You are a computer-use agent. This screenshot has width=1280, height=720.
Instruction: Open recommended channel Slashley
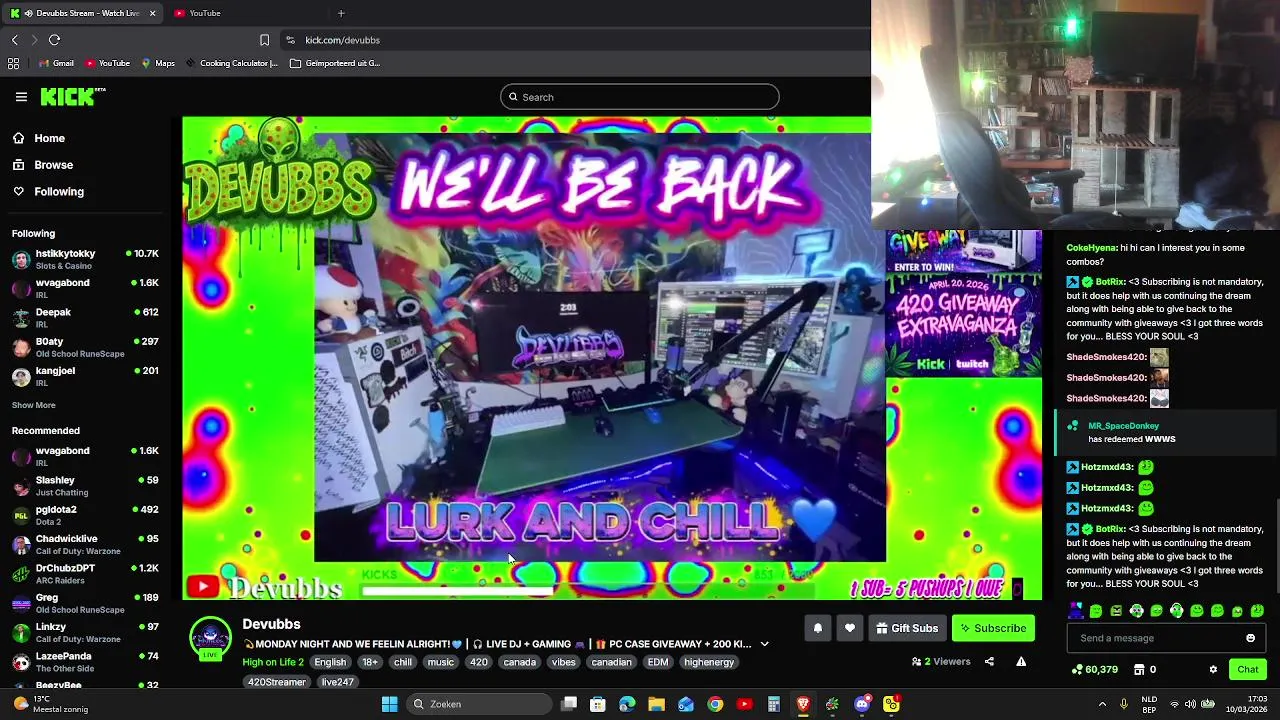click(x=85, y=486)
